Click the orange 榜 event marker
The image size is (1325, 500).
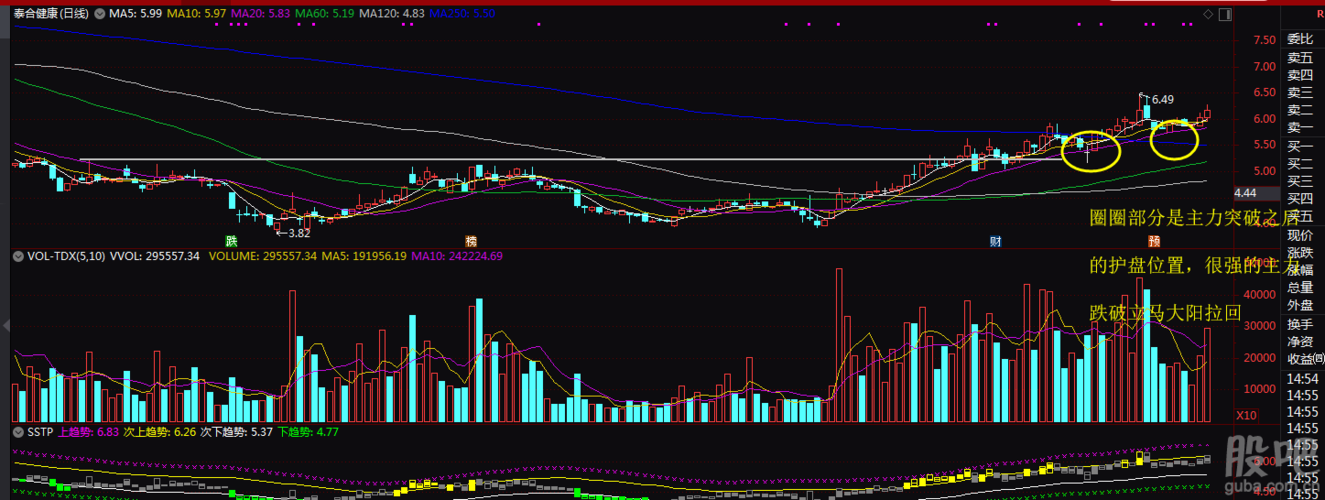(x=471, y=240)
